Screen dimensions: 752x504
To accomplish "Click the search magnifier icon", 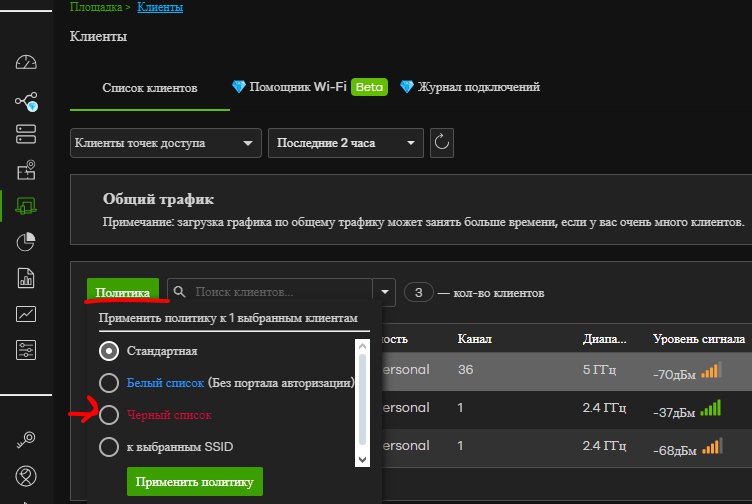I will (179, 292).
